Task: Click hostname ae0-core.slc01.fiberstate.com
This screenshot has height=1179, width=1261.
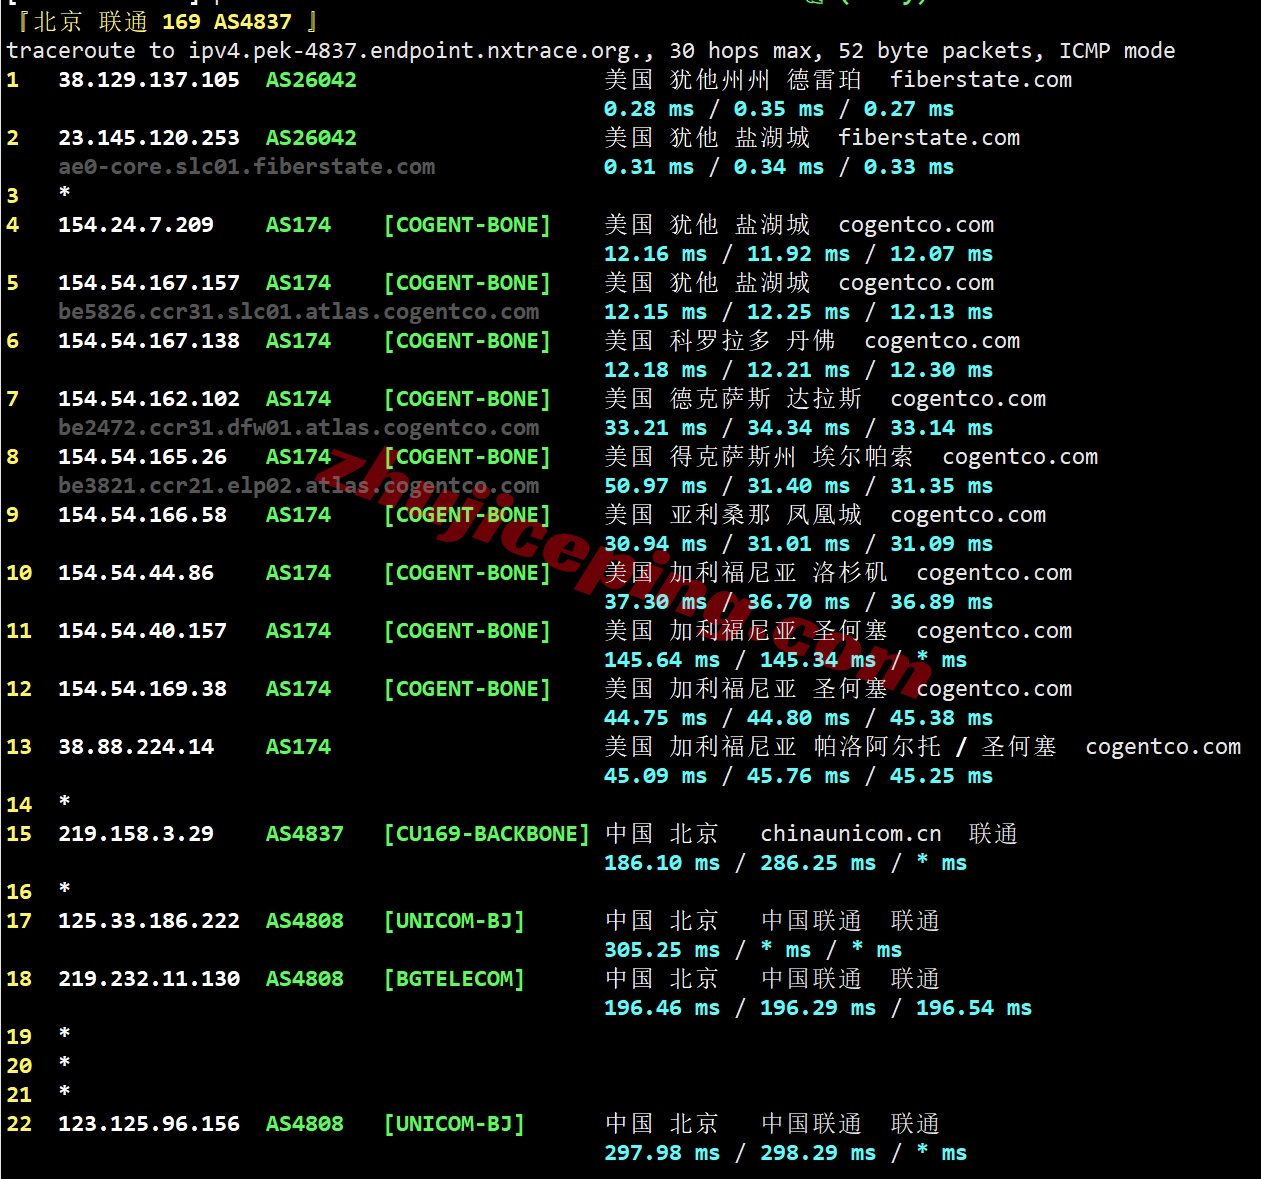Action: 247,167
